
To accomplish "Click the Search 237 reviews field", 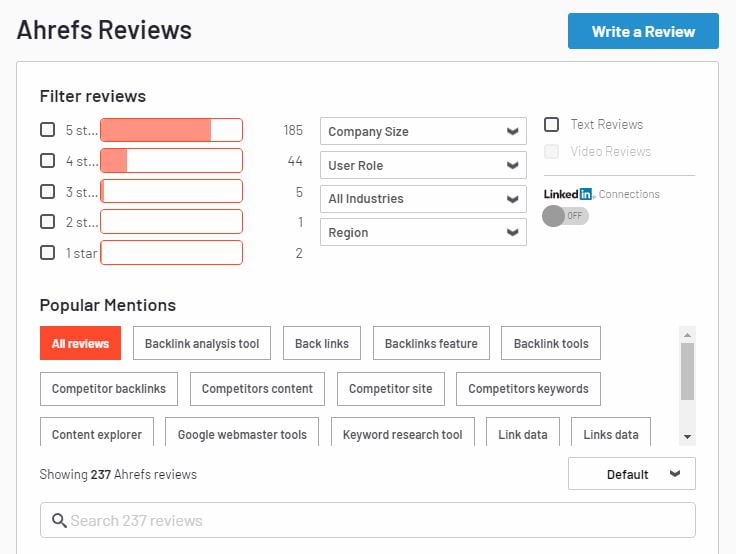I will coord(368,520).
